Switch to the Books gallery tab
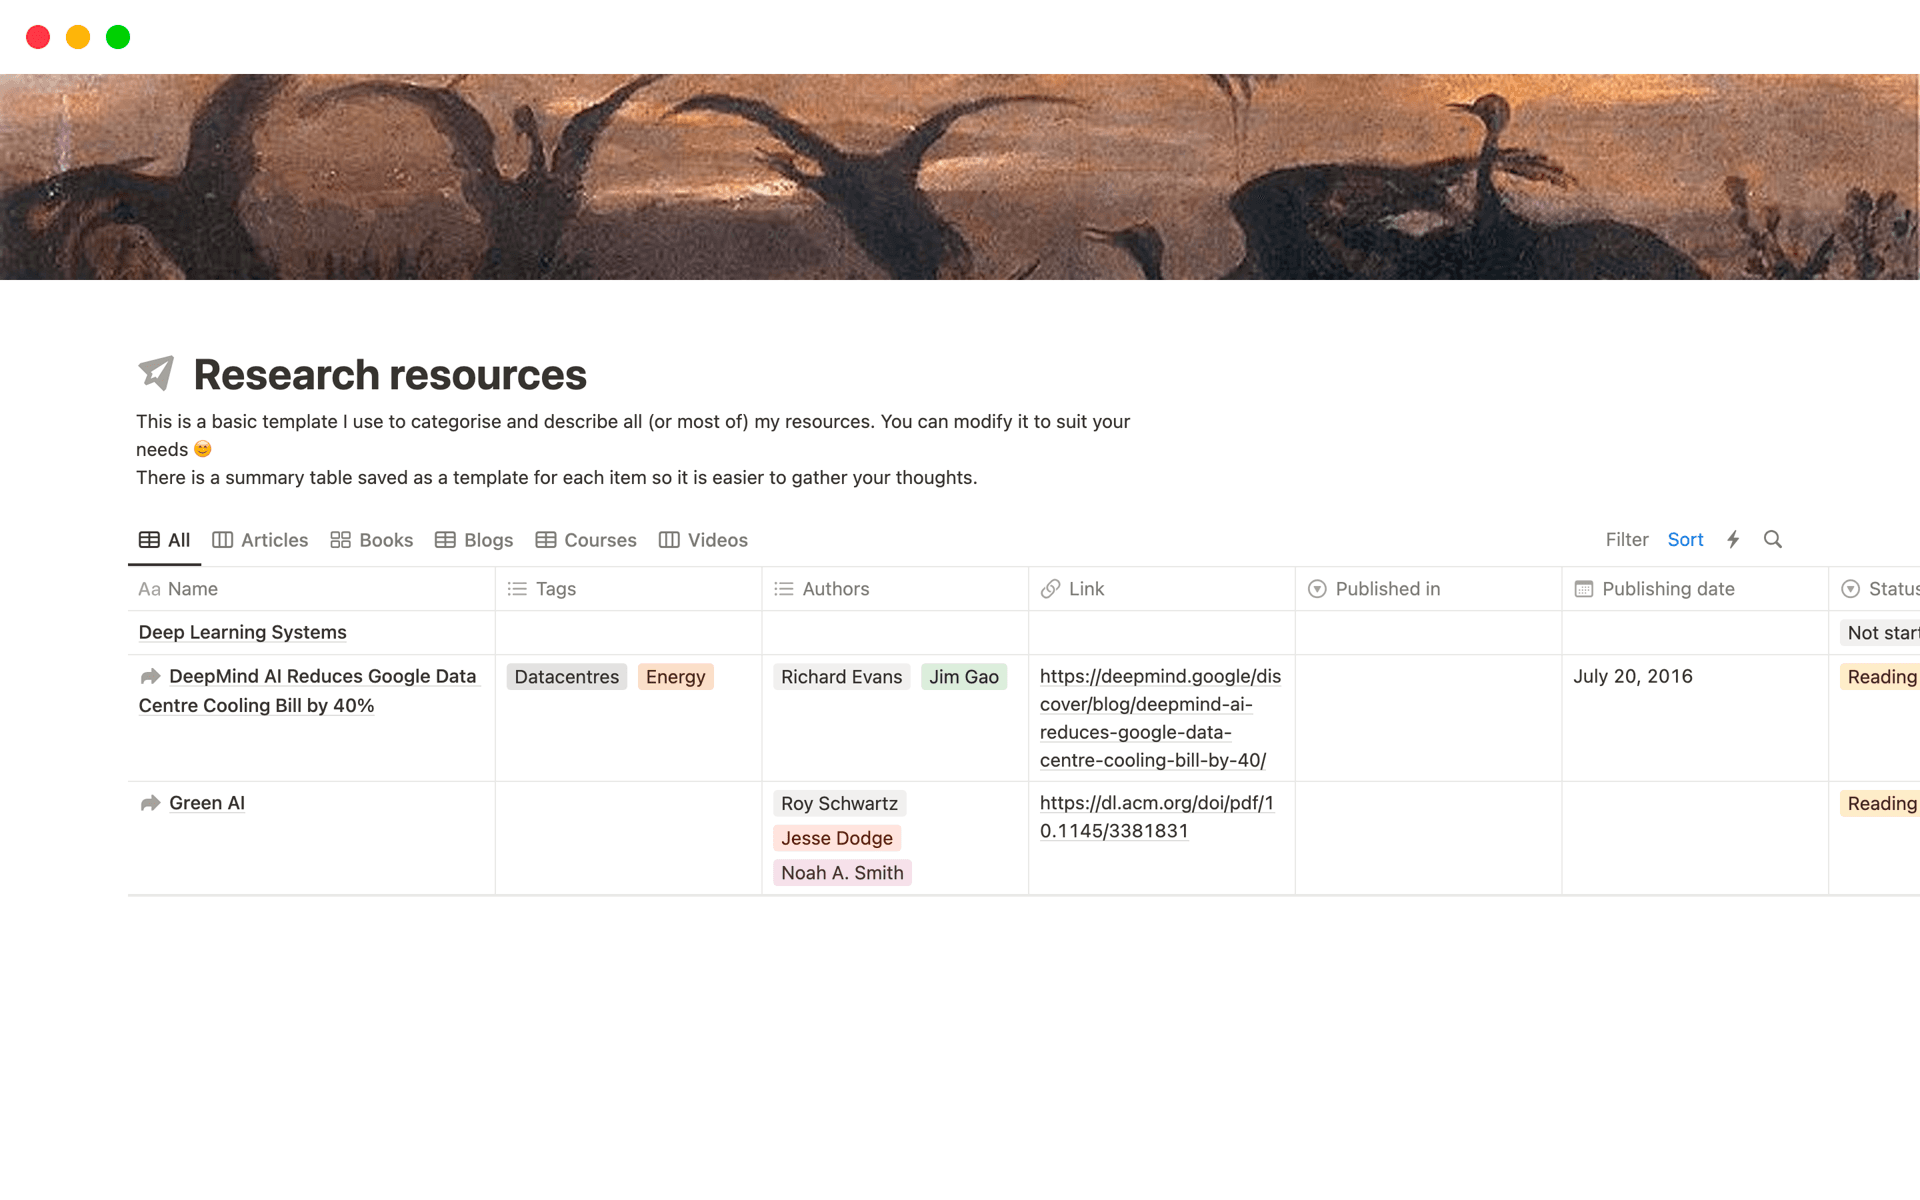This screenshot has height=1200, width=1920. click(372, 540)
